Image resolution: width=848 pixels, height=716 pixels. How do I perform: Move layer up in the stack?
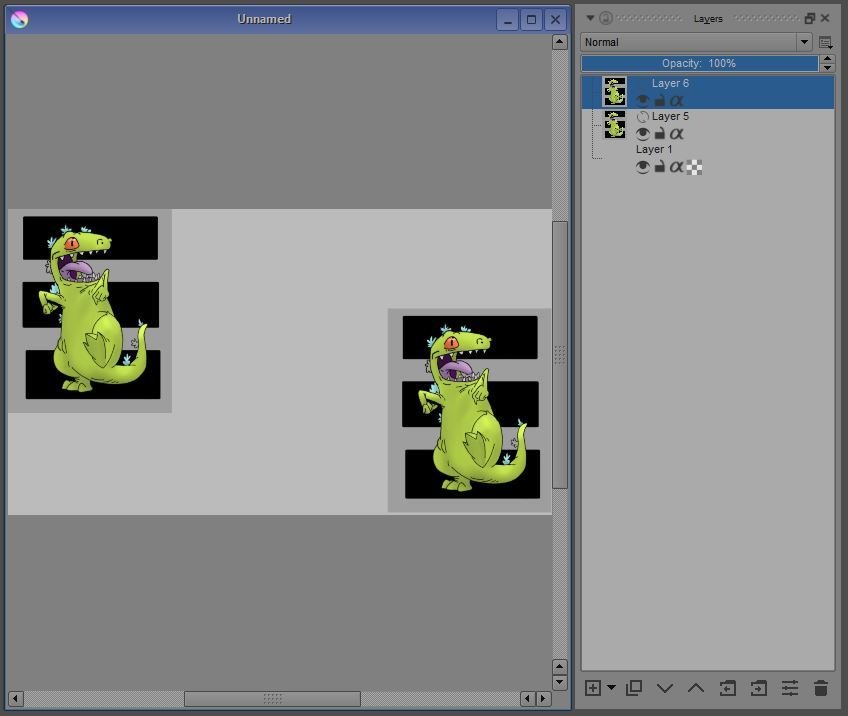695,688
